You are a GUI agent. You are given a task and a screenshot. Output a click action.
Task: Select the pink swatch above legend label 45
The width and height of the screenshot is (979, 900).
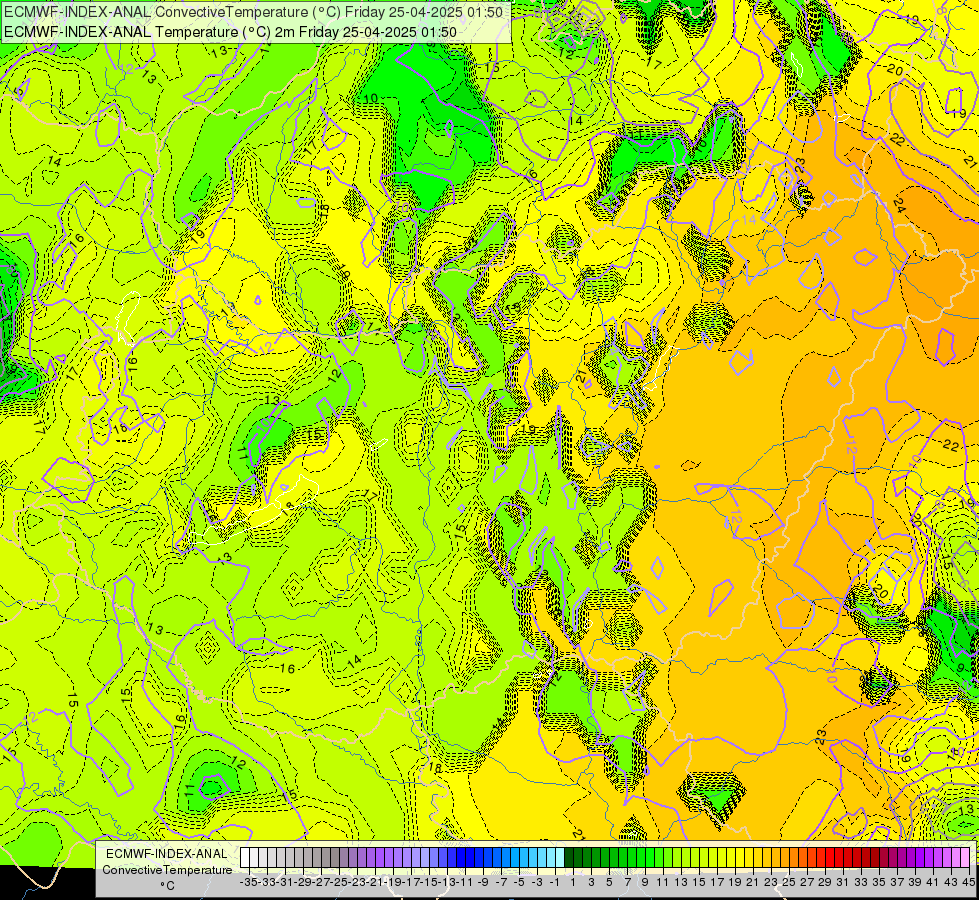pos(964,858)
